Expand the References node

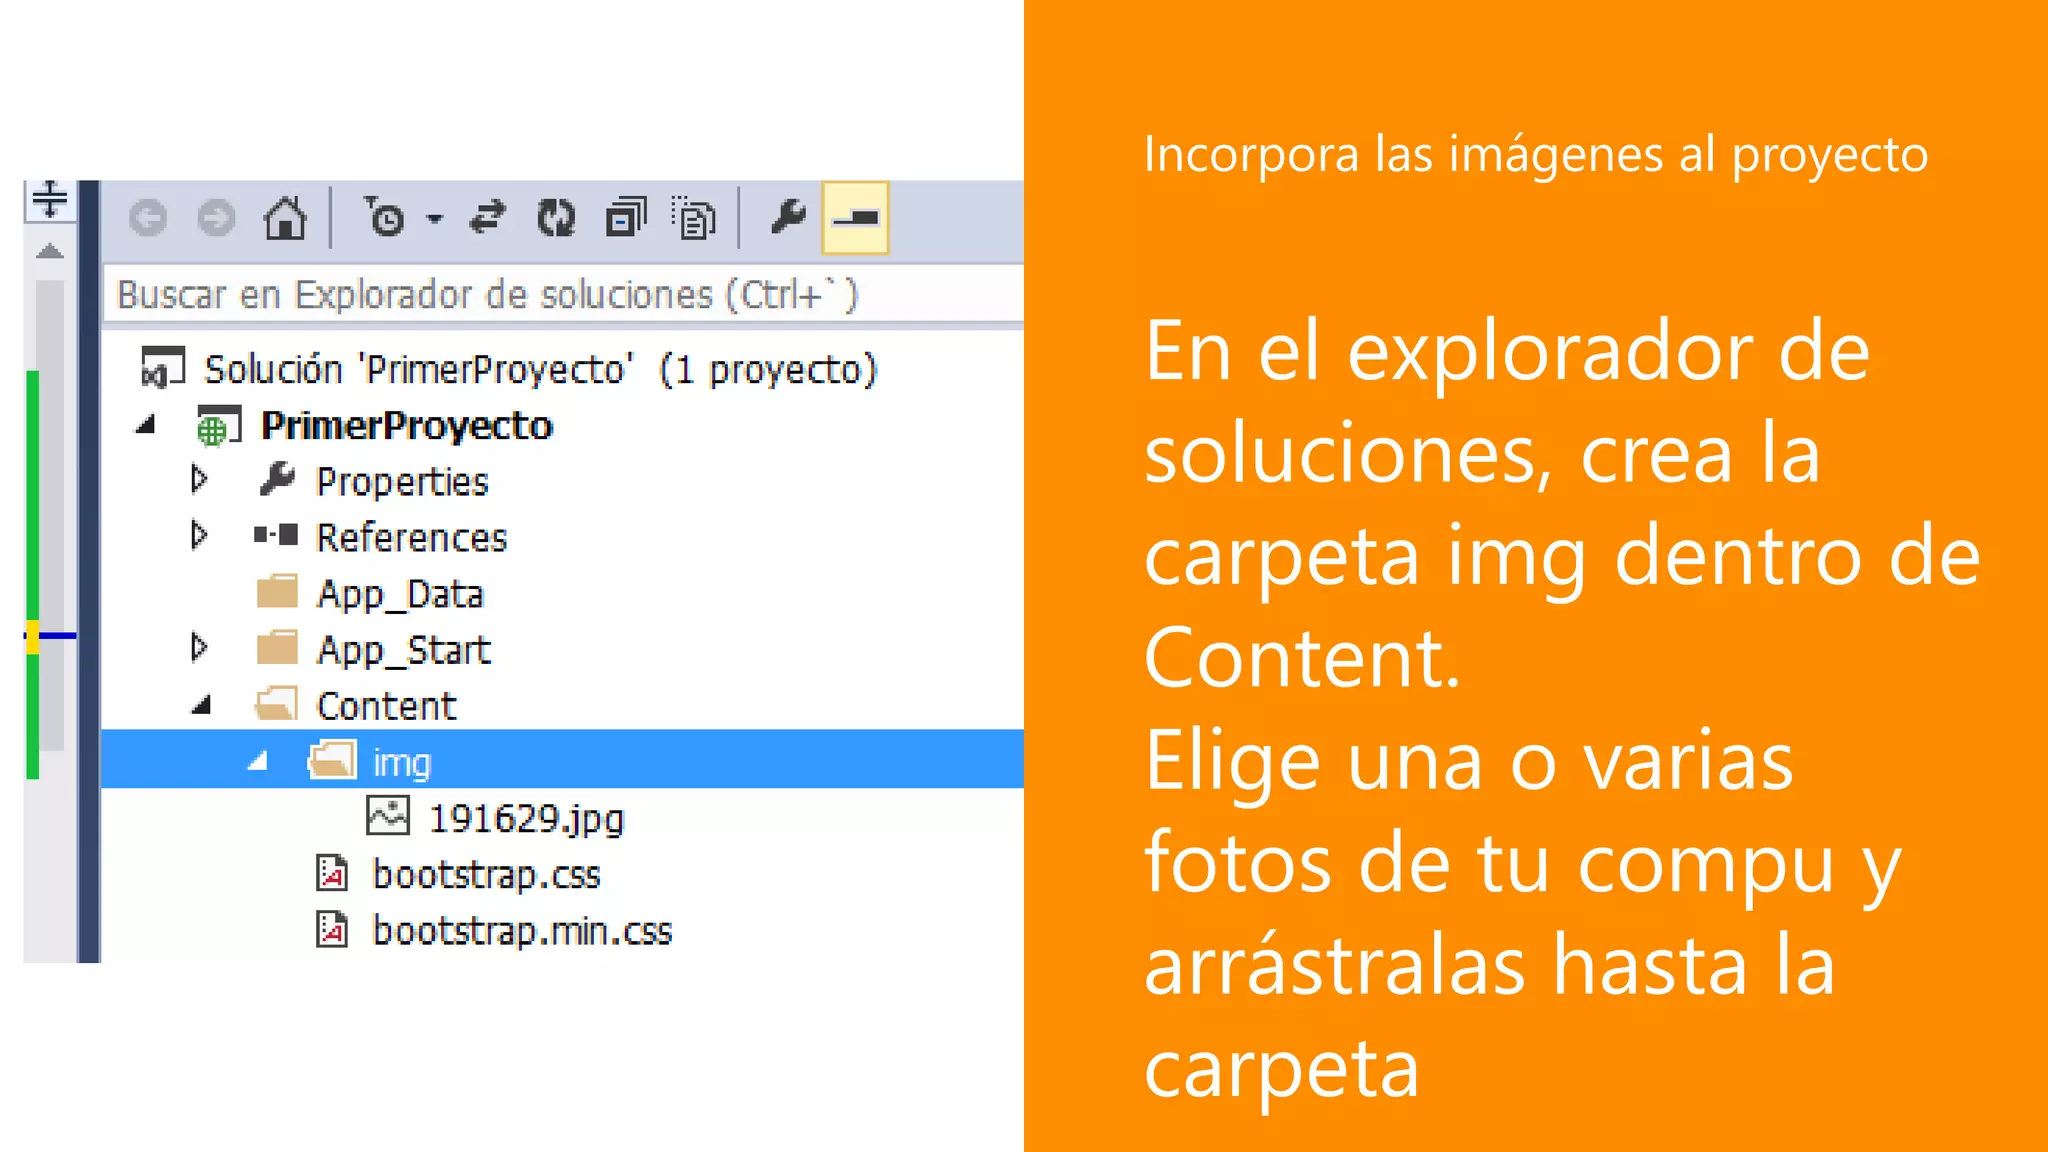pyautogui.click(x=199, y=537)
